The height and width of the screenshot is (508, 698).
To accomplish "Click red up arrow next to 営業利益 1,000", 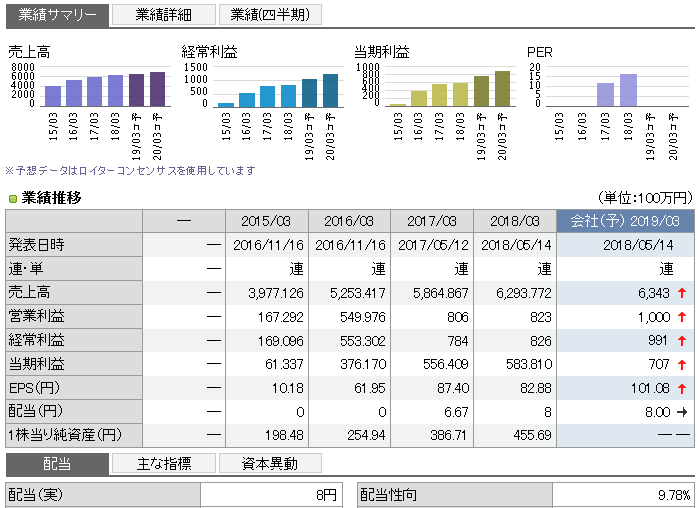I will pos(682,317).
